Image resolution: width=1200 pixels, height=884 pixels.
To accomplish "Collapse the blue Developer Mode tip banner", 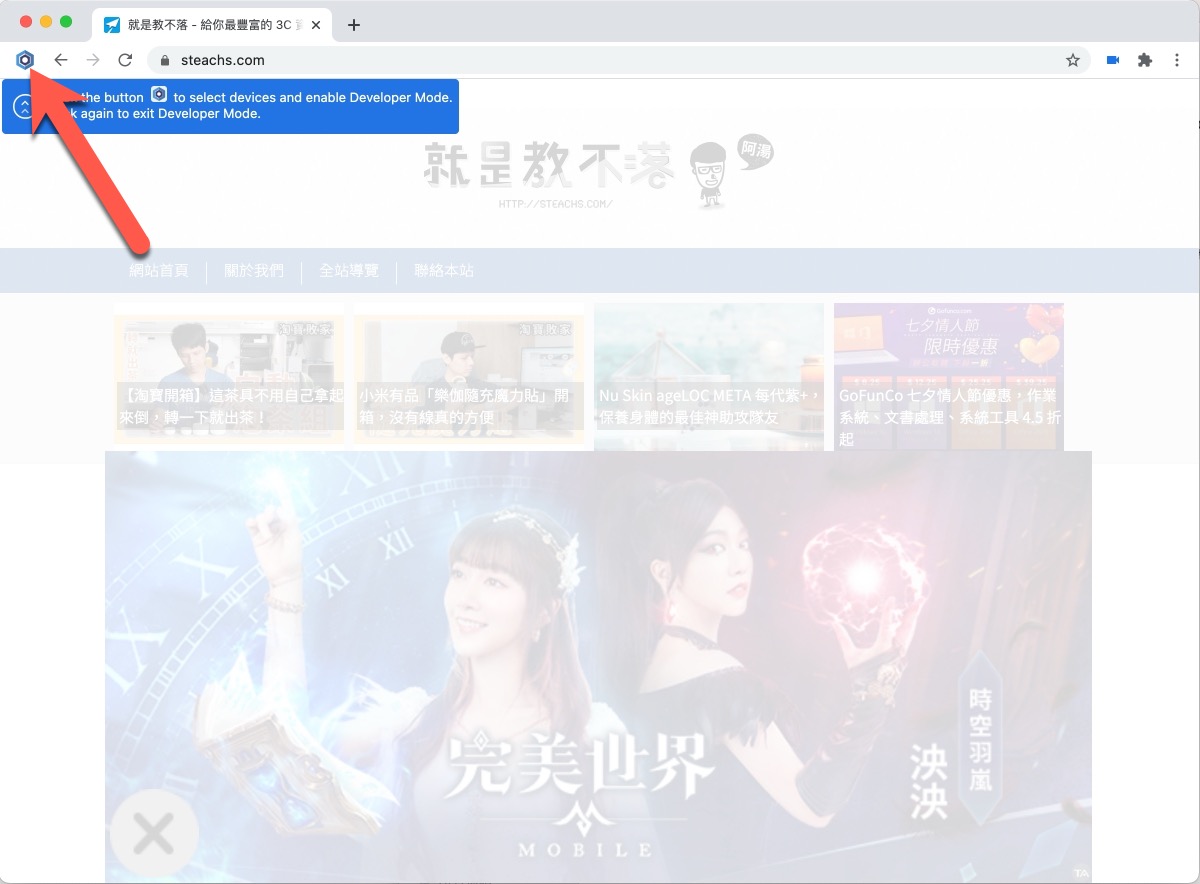I will click(x=24, y=107).
